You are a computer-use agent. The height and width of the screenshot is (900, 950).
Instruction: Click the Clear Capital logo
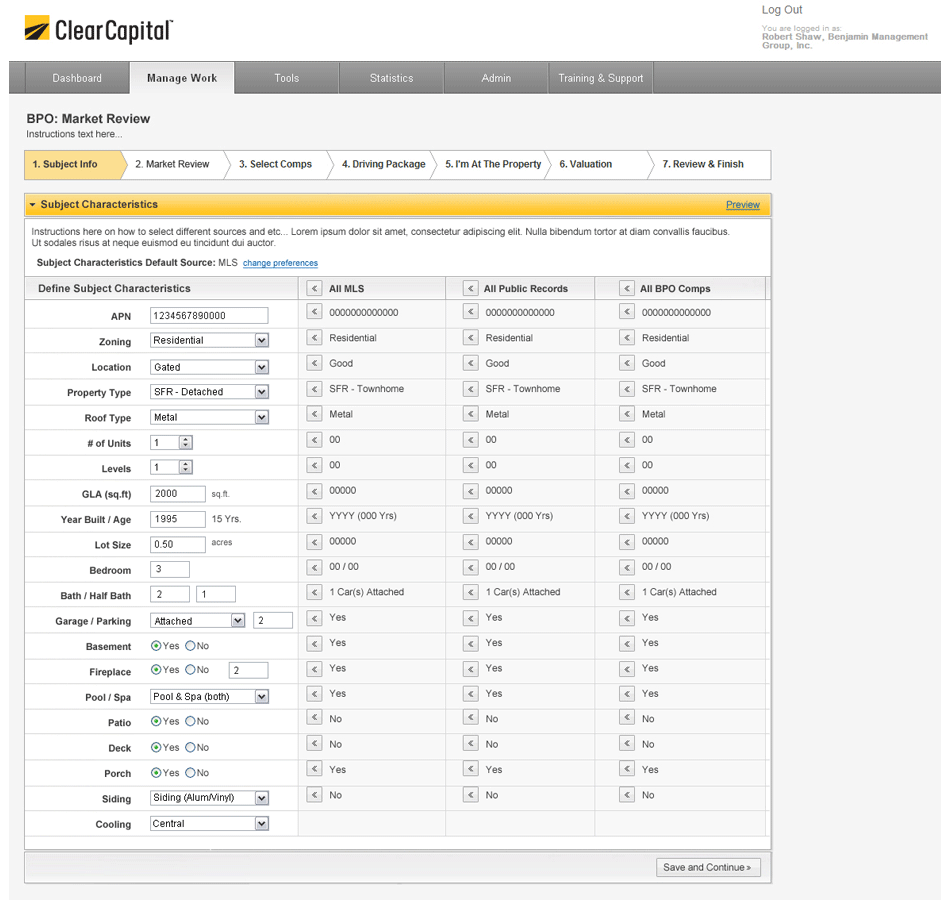point(98,30)
